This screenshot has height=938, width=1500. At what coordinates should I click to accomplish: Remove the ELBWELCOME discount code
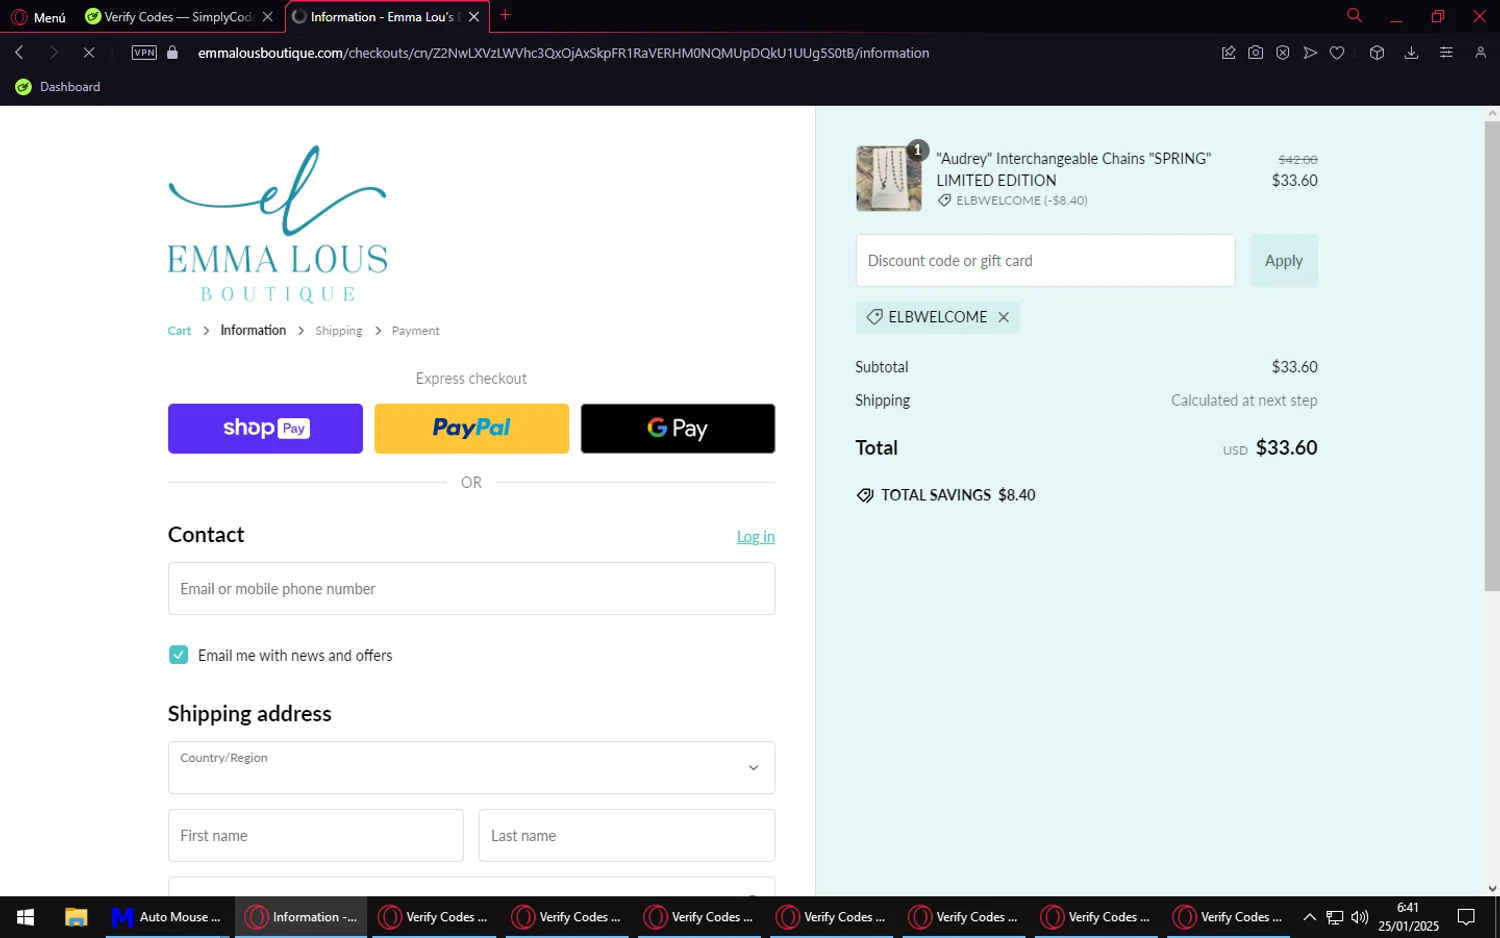pyautogui.click(x=1003, y=317)
